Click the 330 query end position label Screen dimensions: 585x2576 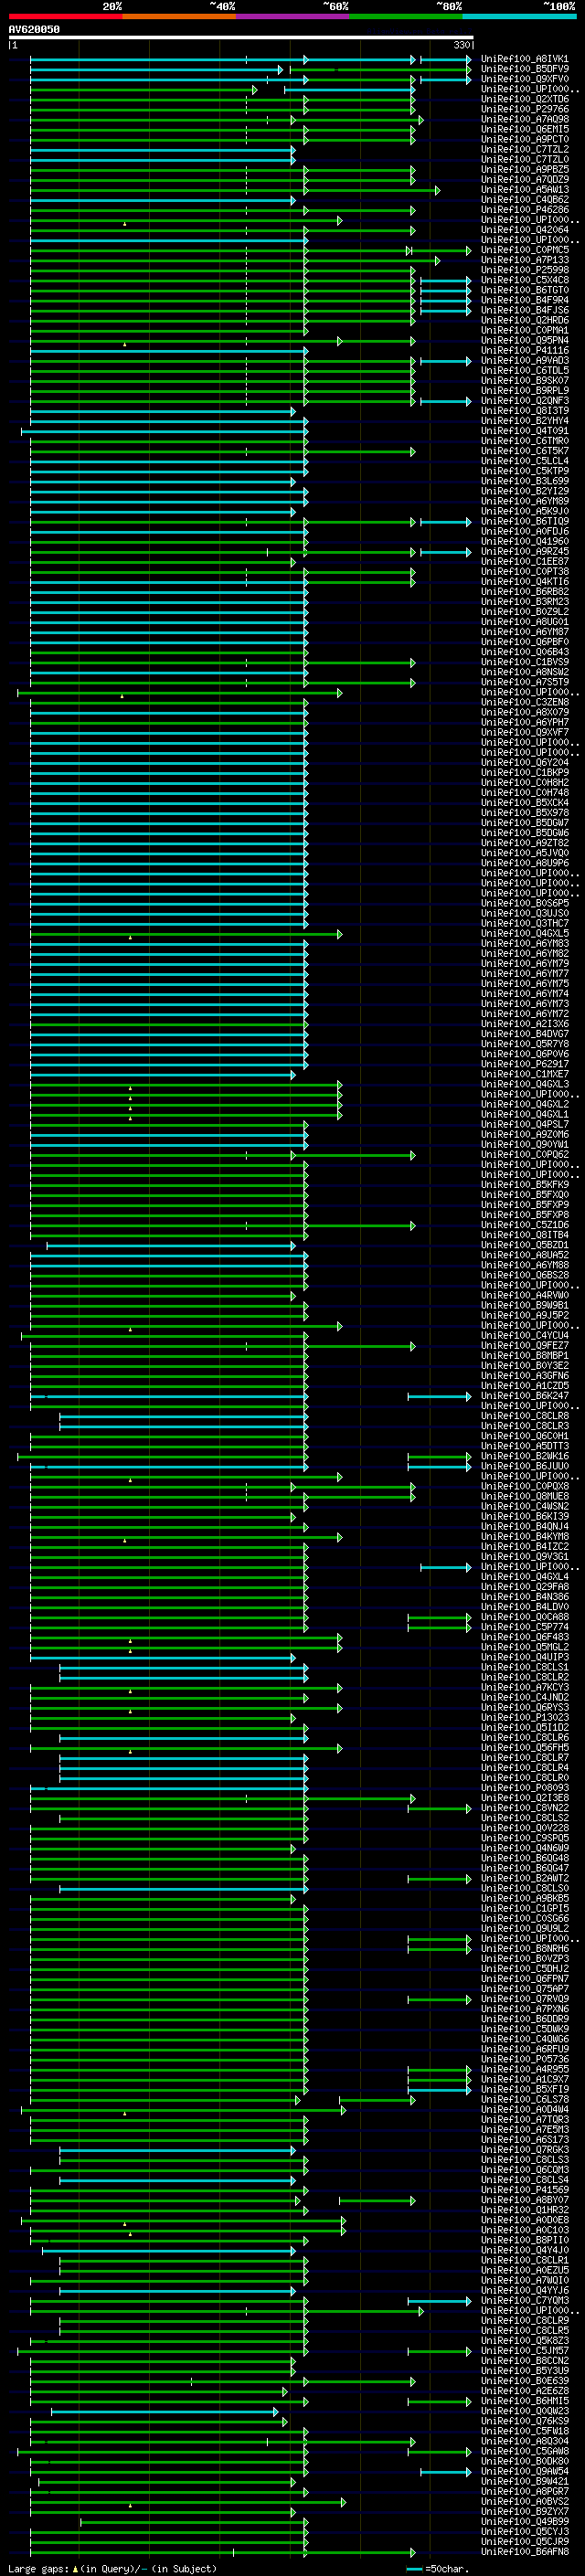tap(461, 46)
